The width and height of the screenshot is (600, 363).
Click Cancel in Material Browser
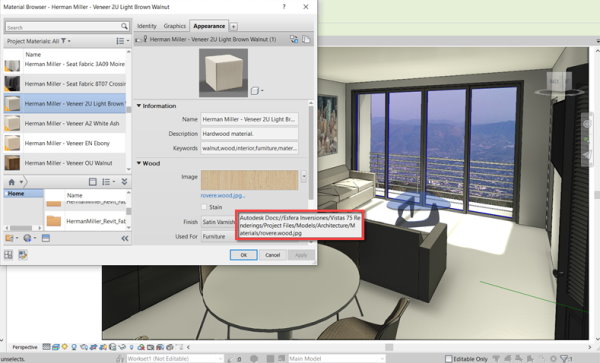(272, 255)
